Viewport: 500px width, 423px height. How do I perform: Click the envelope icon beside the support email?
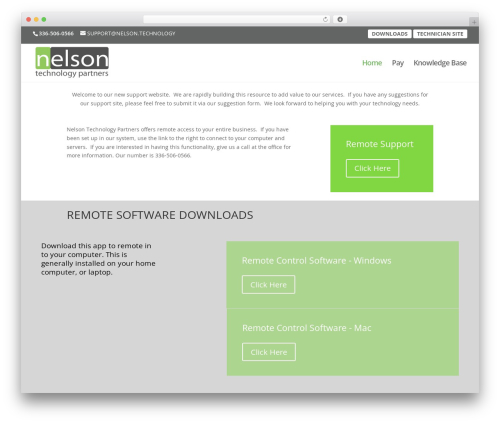[83, 33]
